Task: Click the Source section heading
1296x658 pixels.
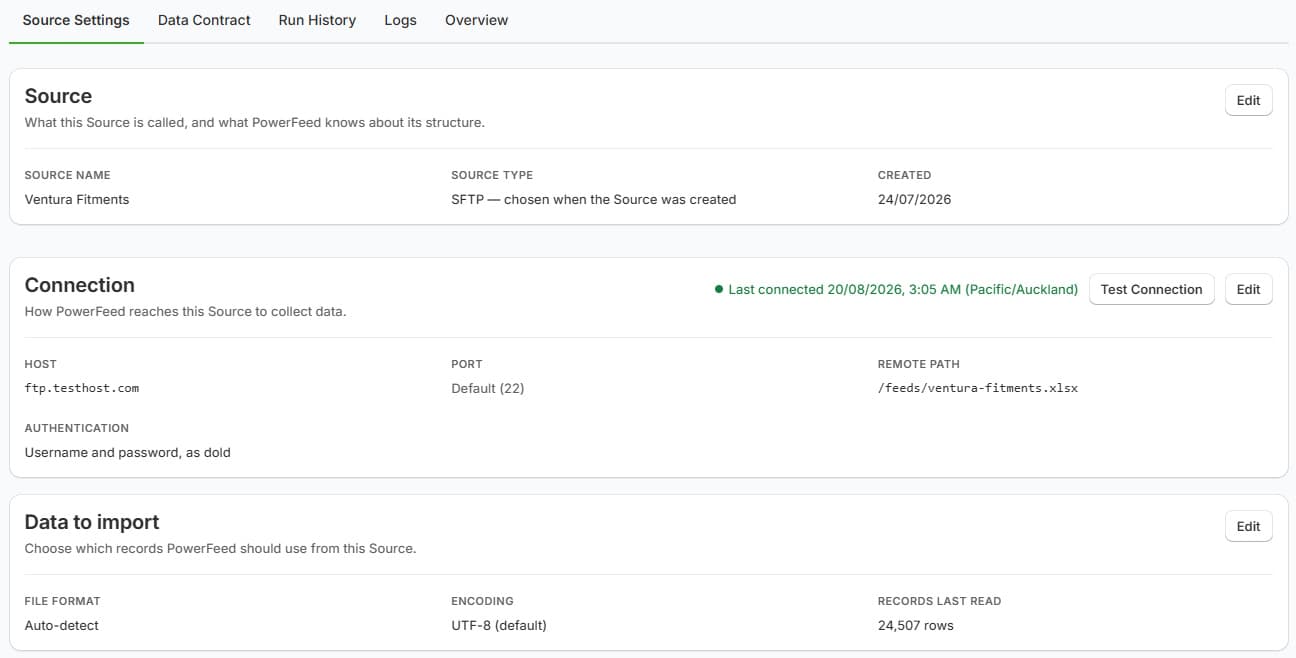Action: tap(58, 96)
